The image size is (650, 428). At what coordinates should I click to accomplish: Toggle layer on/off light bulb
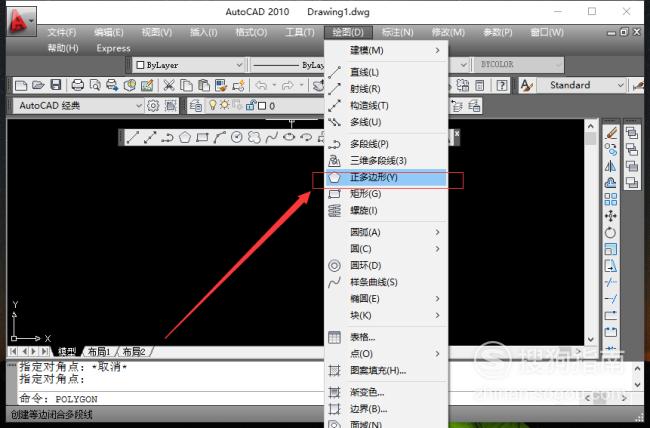click(x=213, y=105)
